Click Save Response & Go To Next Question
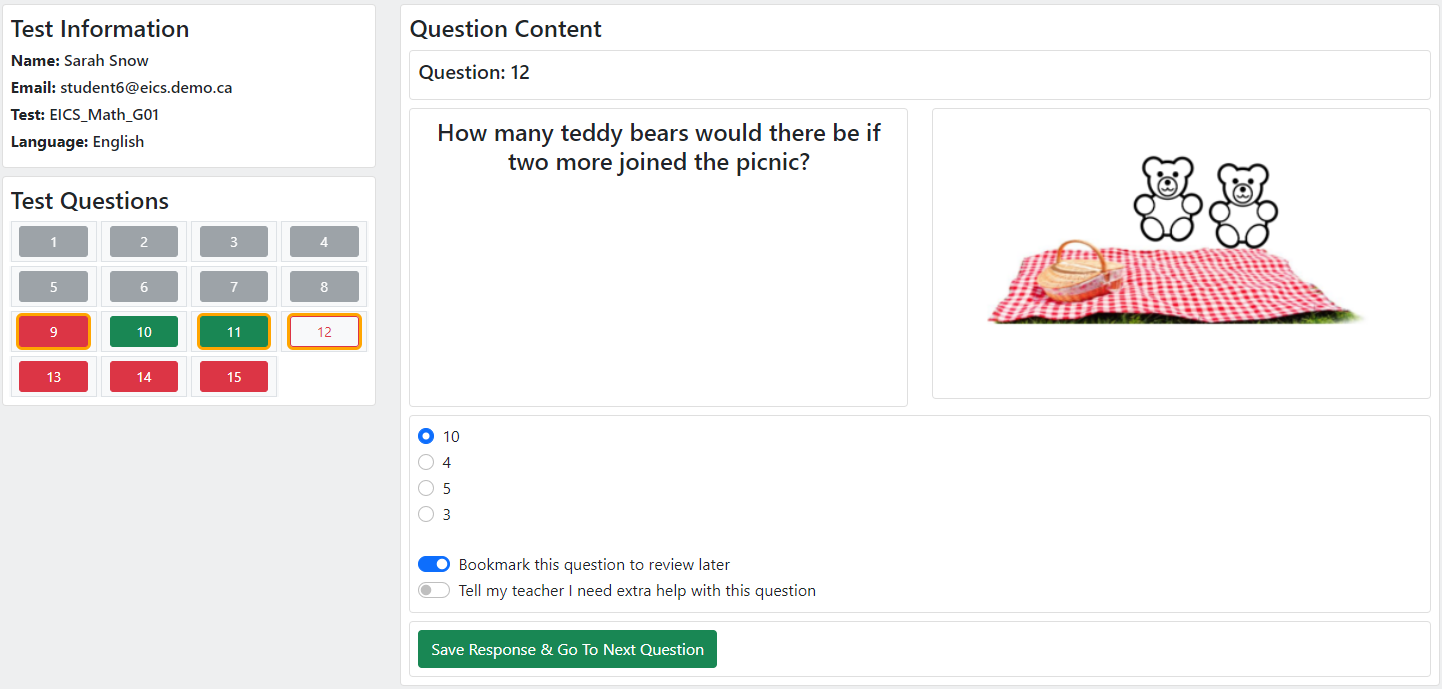The image size is (1442, 689). (567, 649)
